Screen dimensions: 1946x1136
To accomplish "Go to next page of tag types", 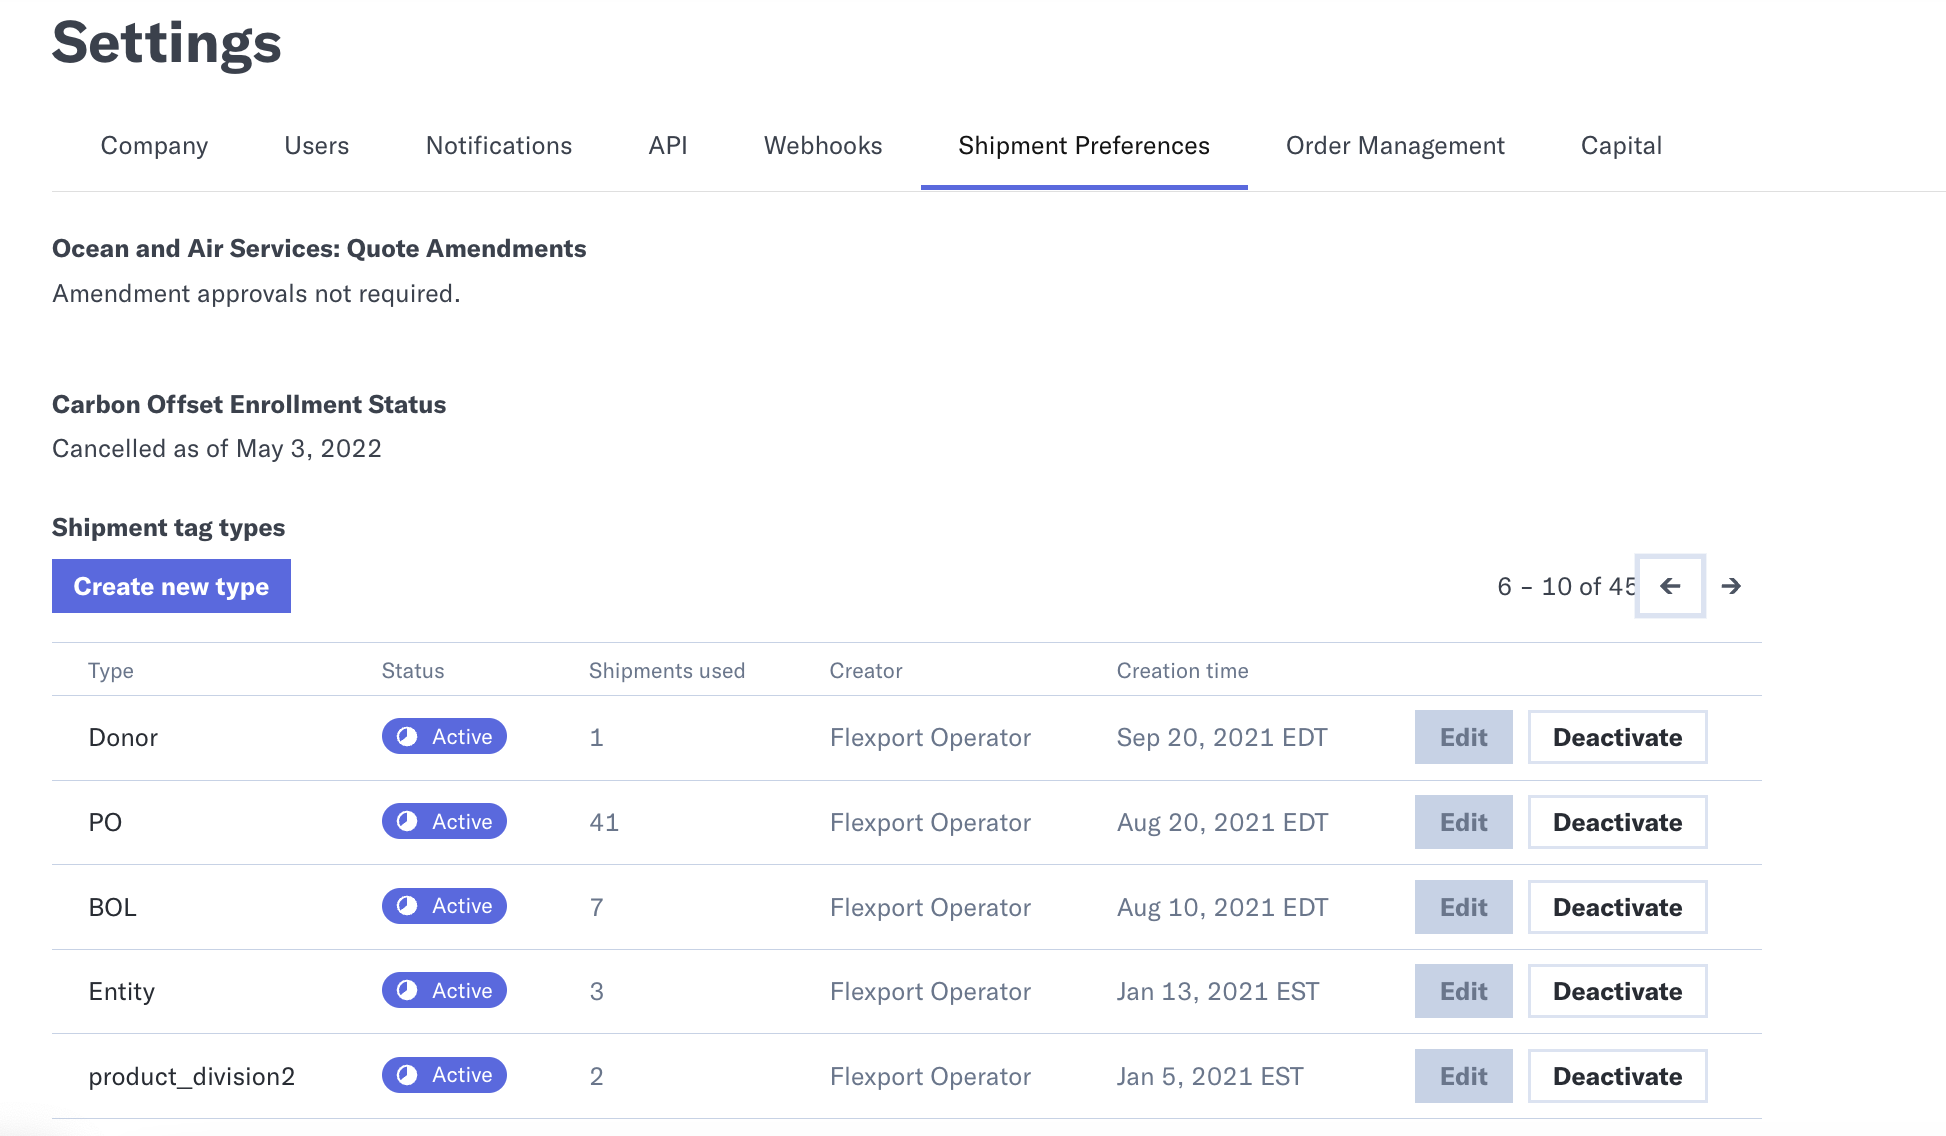I will point(1731,586).
